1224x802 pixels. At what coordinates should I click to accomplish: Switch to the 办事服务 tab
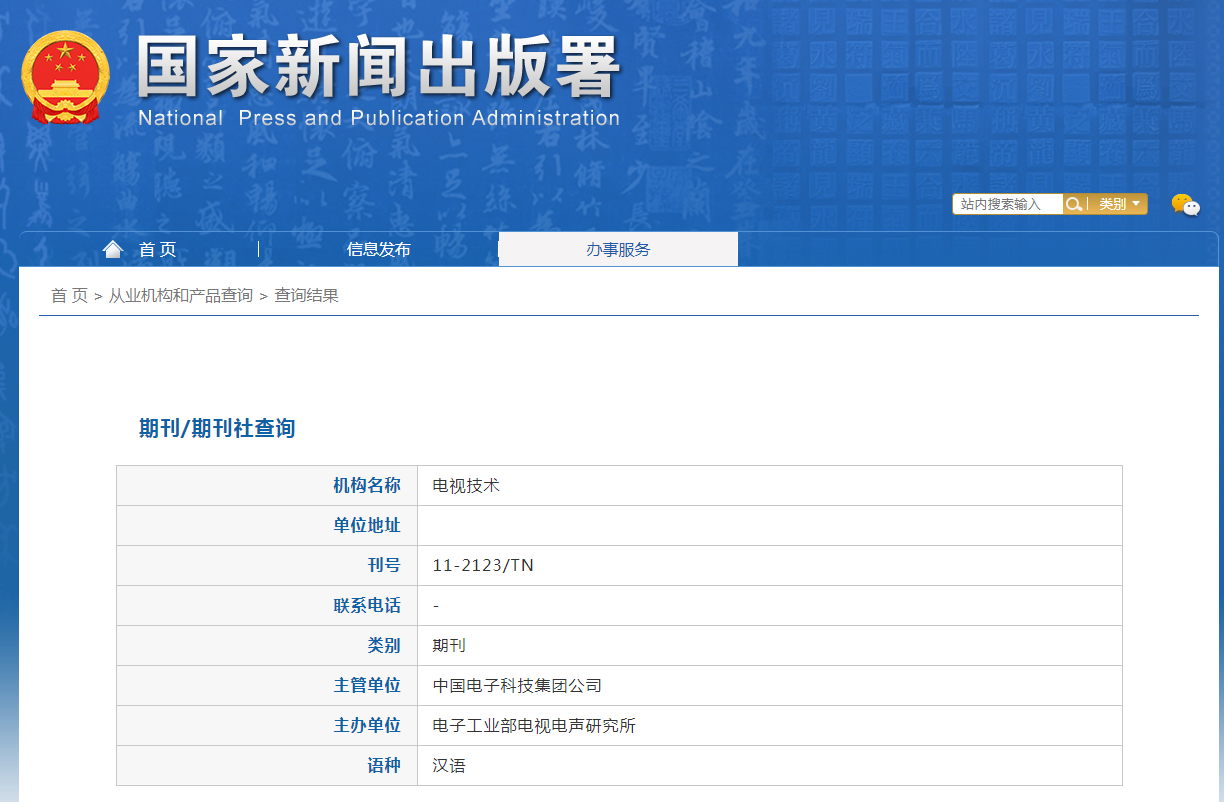point(618,250)
